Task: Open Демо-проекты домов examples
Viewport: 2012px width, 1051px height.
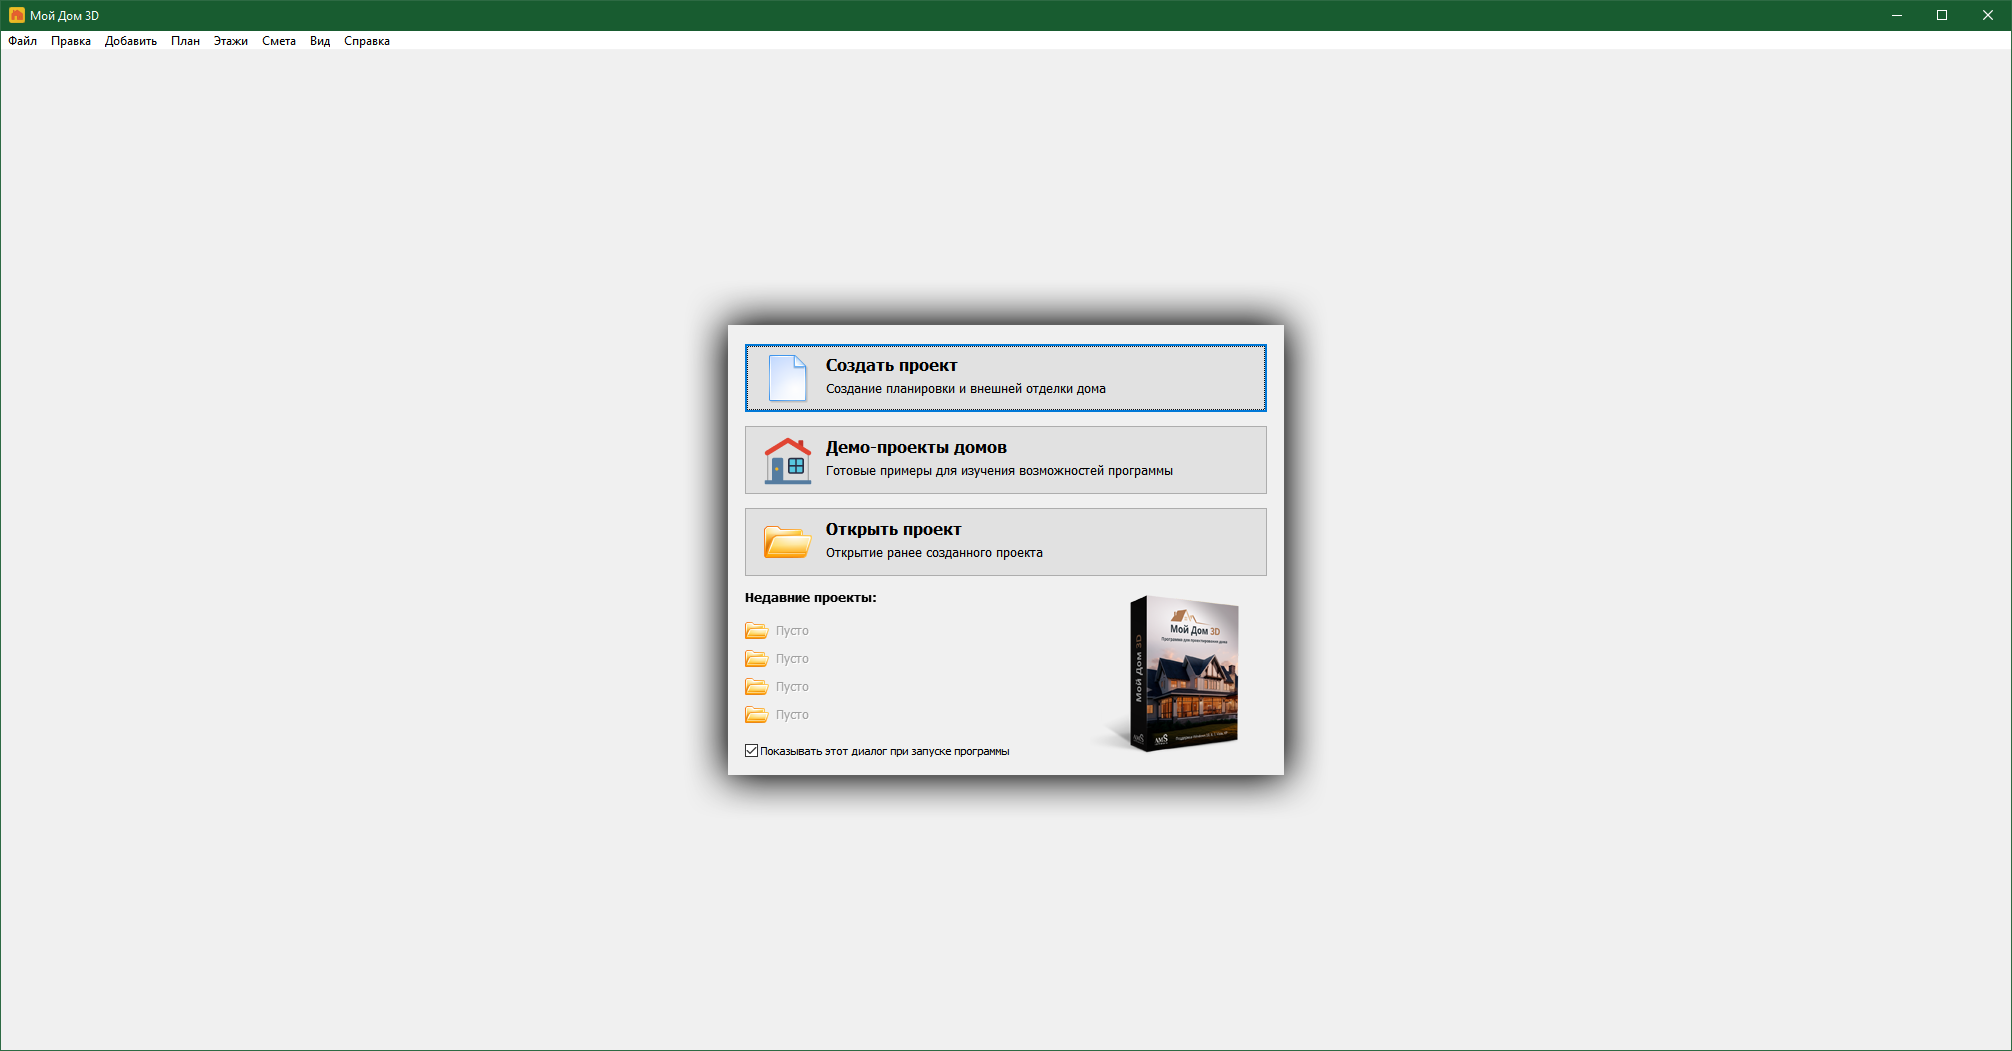Action: pos(1005,460)
